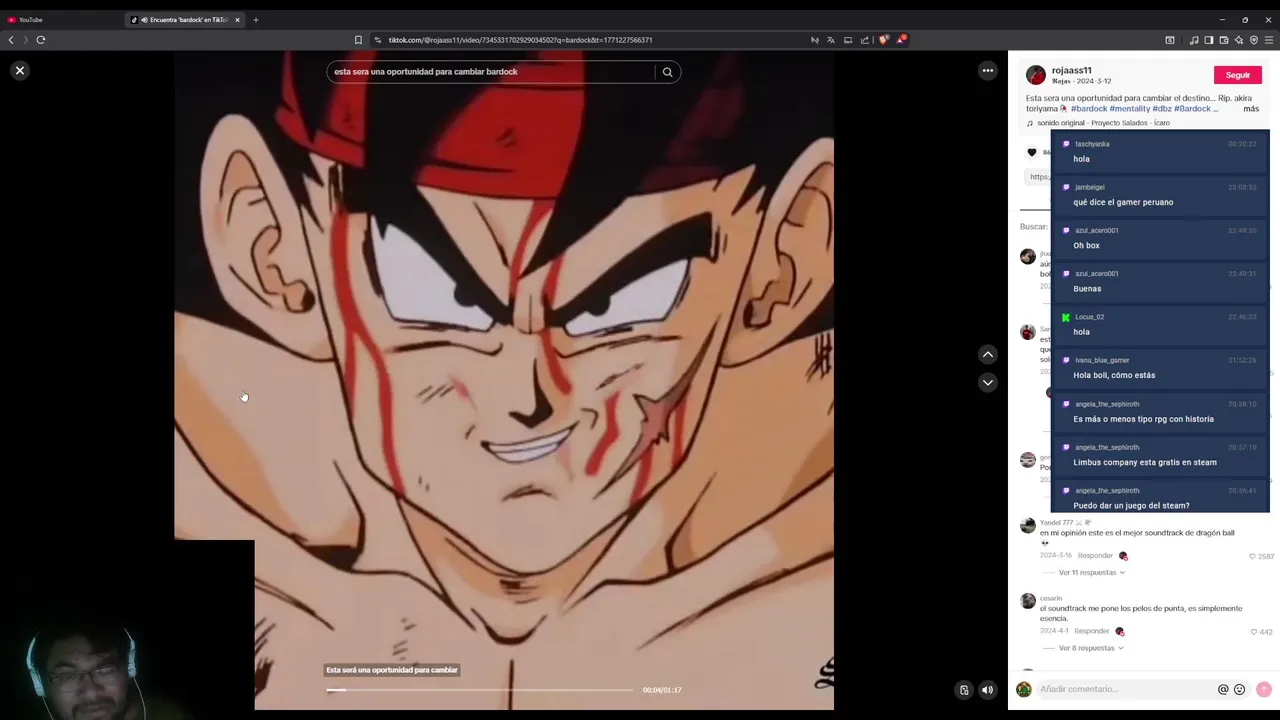Image resolution: width=1280 pixels, height=720 pixels.
Task: Open the #mentality hashtag link
Action: (1130, 108)
